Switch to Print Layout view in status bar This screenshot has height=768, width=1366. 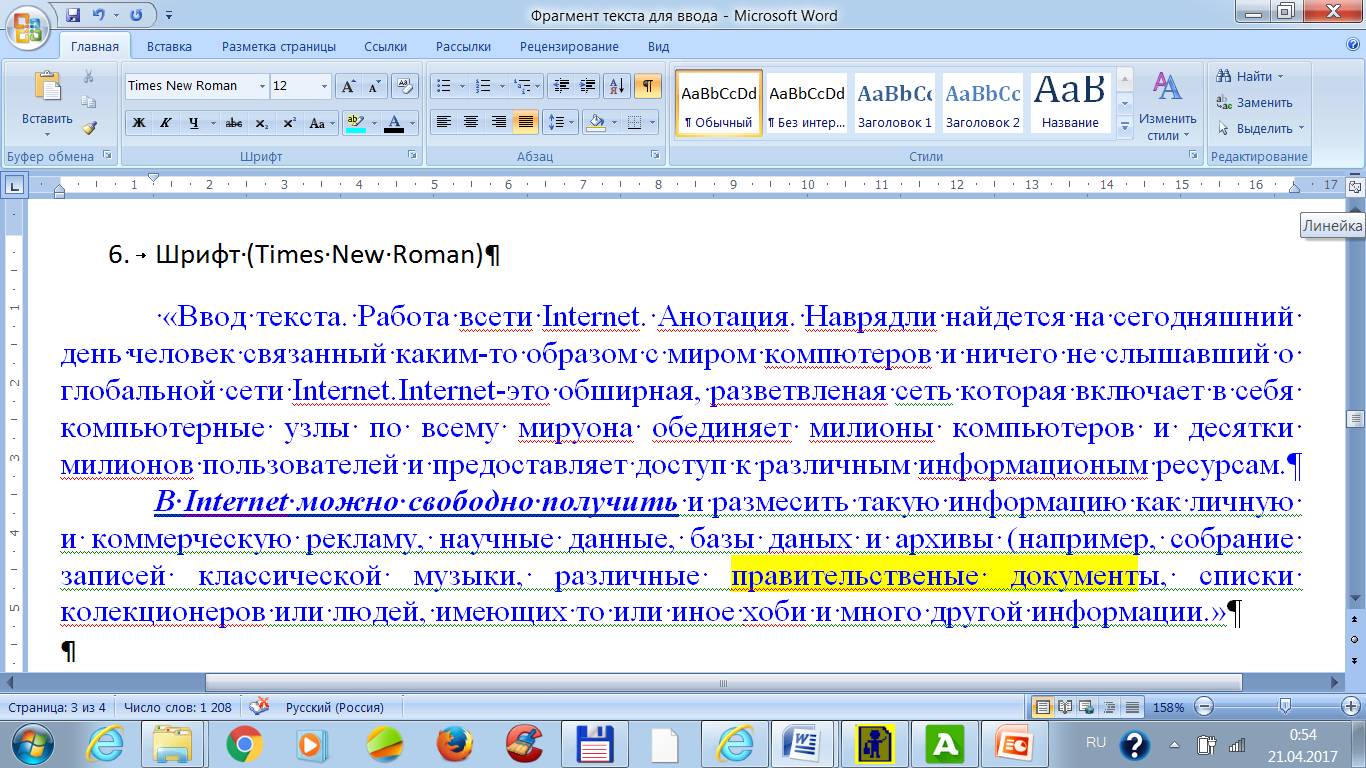click(1044, 707)
